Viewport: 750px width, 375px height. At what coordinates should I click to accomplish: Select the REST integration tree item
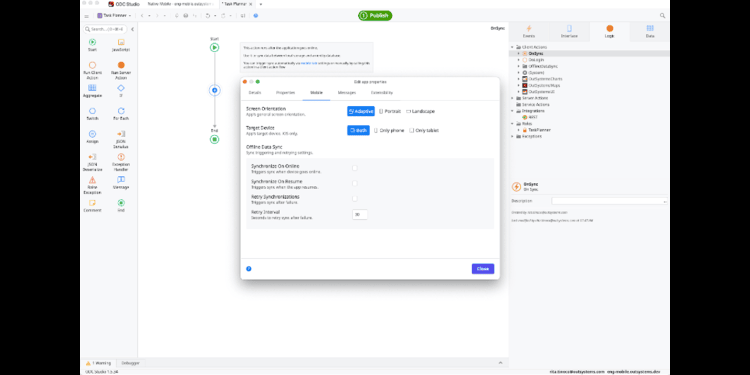click(x=529, y=117)
